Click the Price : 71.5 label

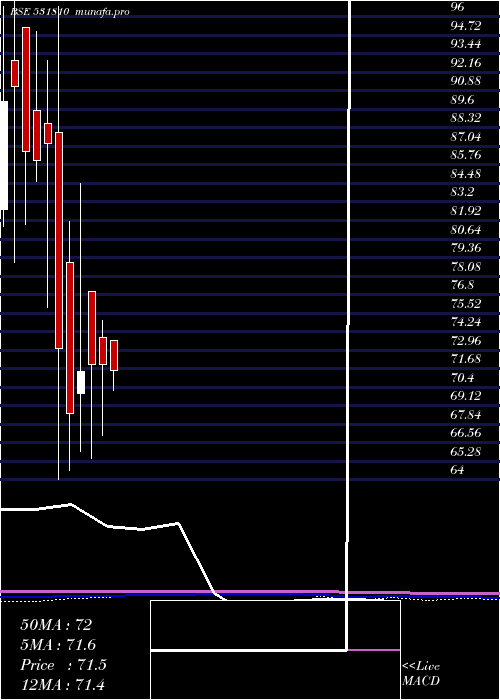tap(63, 665)
